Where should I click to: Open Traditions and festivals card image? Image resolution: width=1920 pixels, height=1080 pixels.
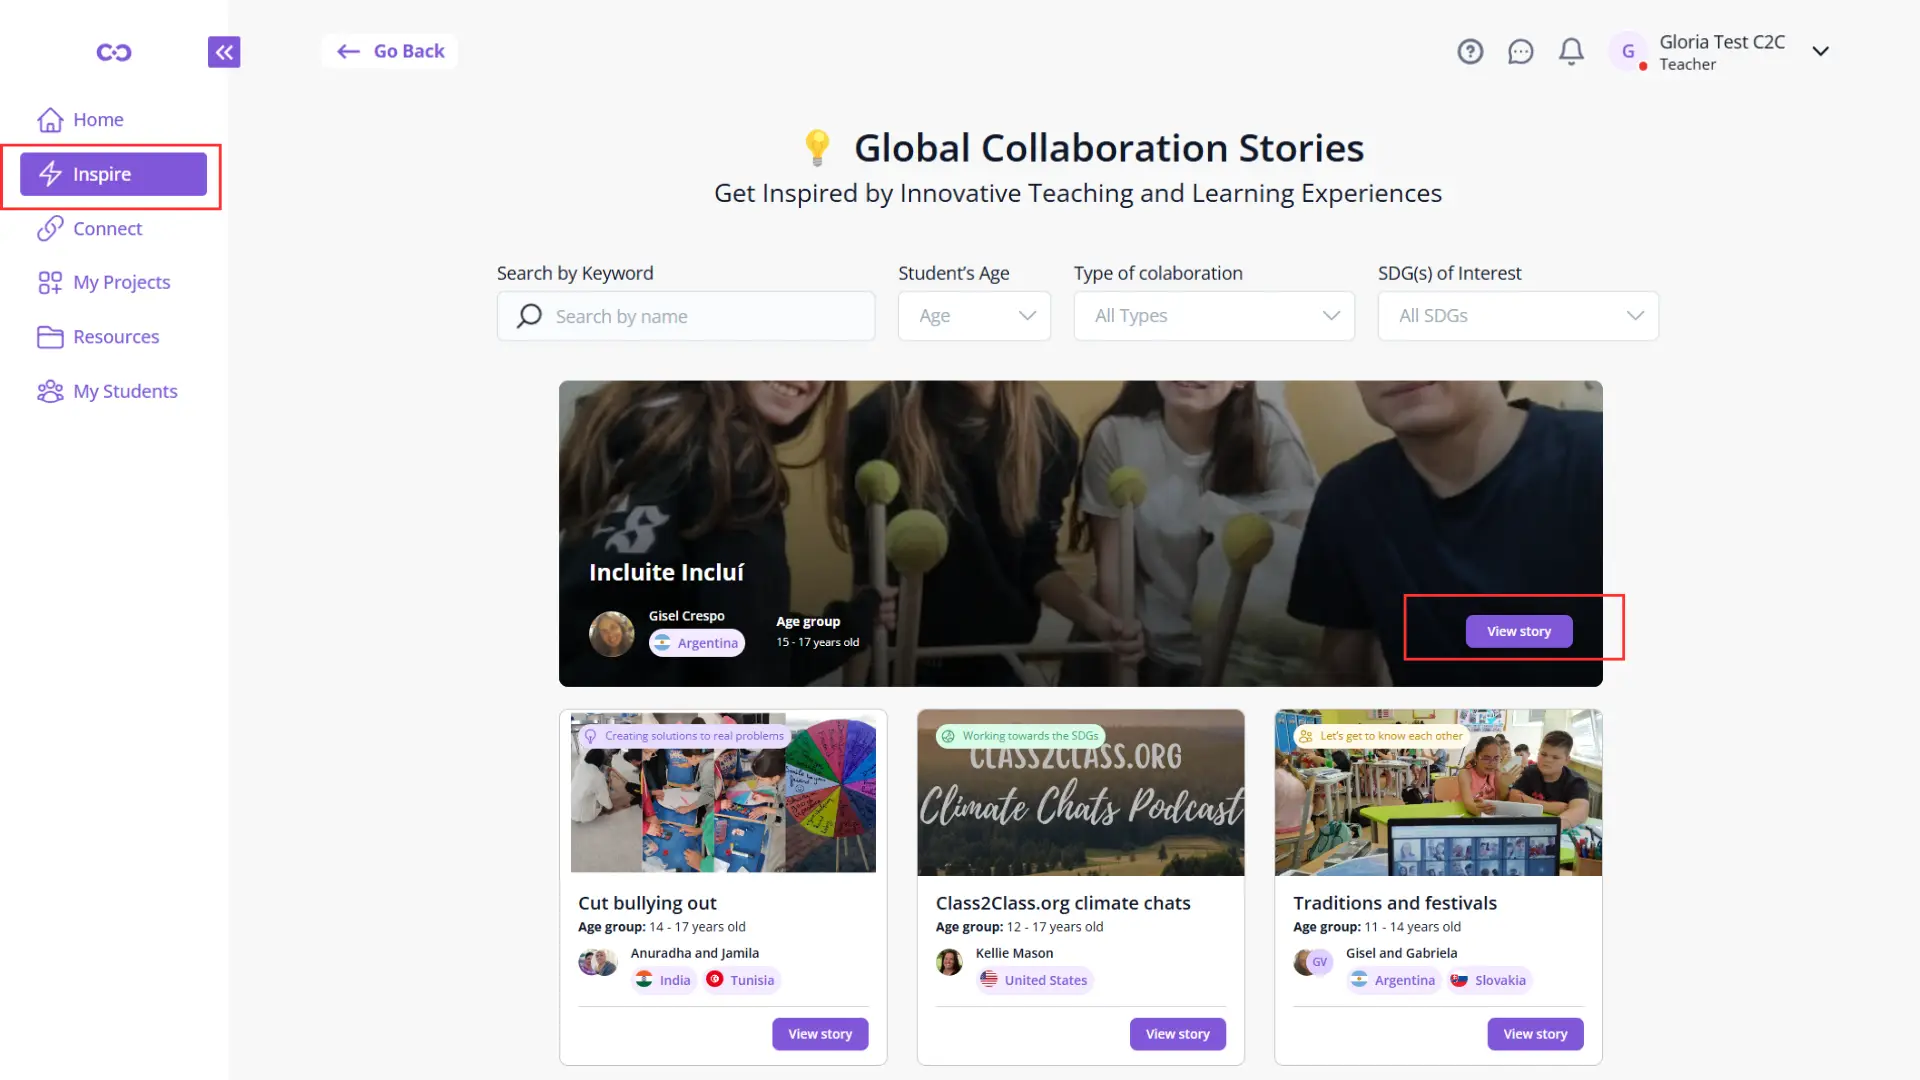pyautogui.click(x=1439, y=793)
